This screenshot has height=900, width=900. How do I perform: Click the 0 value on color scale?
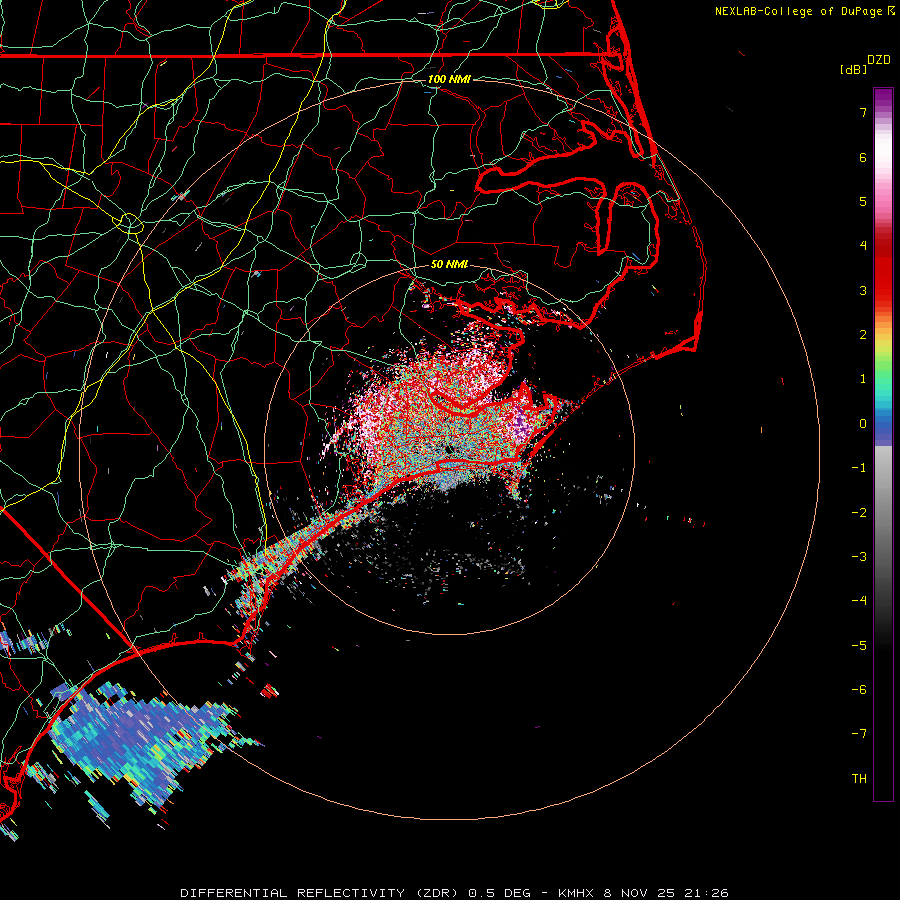click(x=863, y=424)
